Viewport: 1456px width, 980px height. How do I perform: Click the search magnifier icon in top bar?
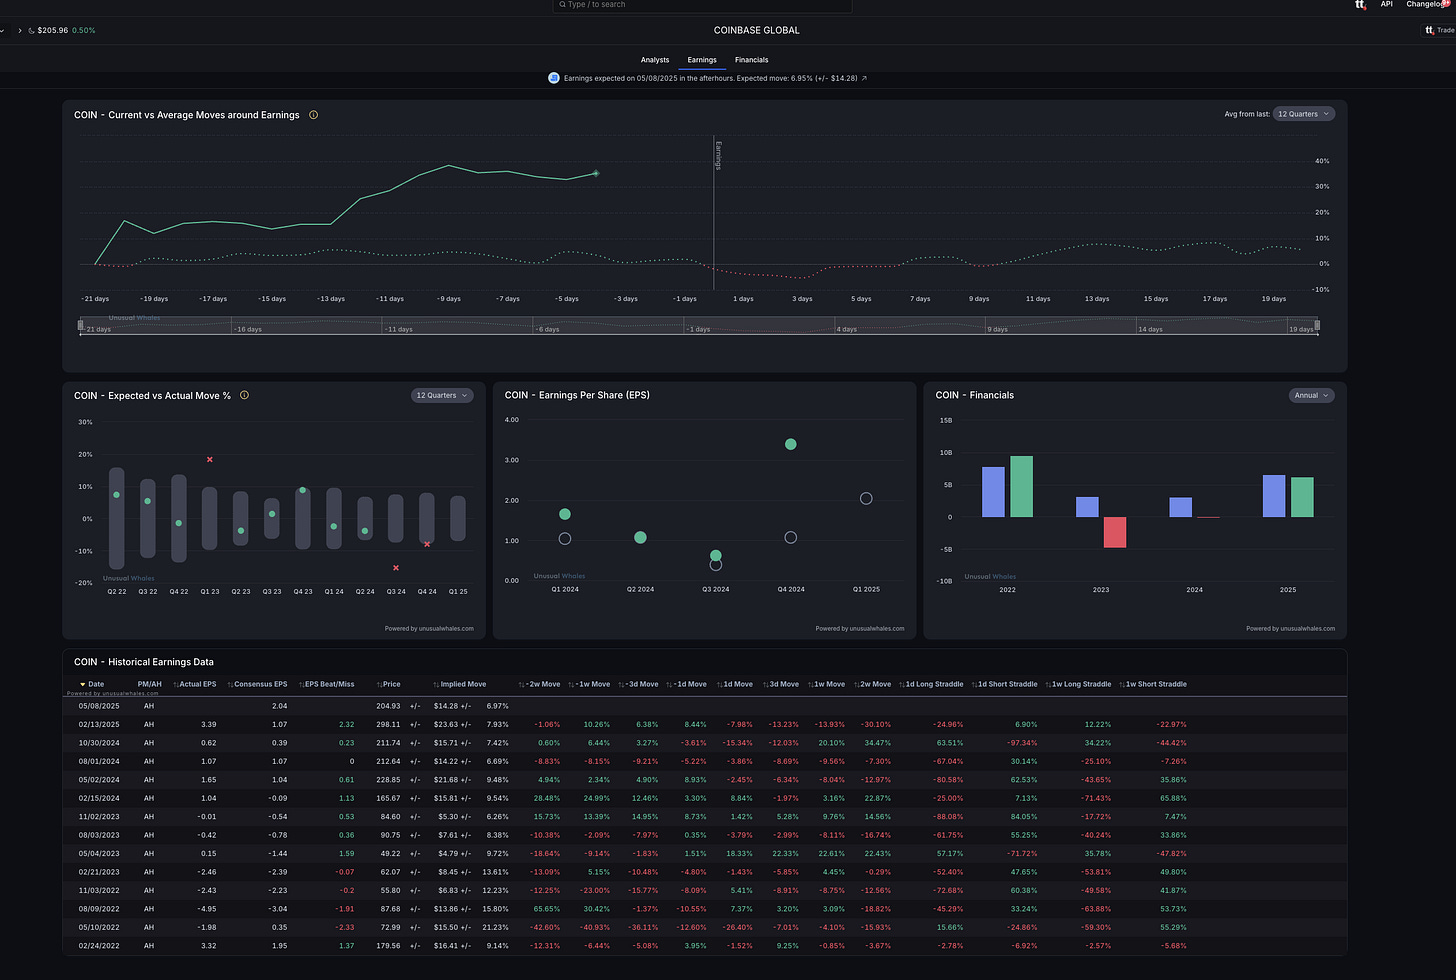pyautogui.click(x=562, y=5)
